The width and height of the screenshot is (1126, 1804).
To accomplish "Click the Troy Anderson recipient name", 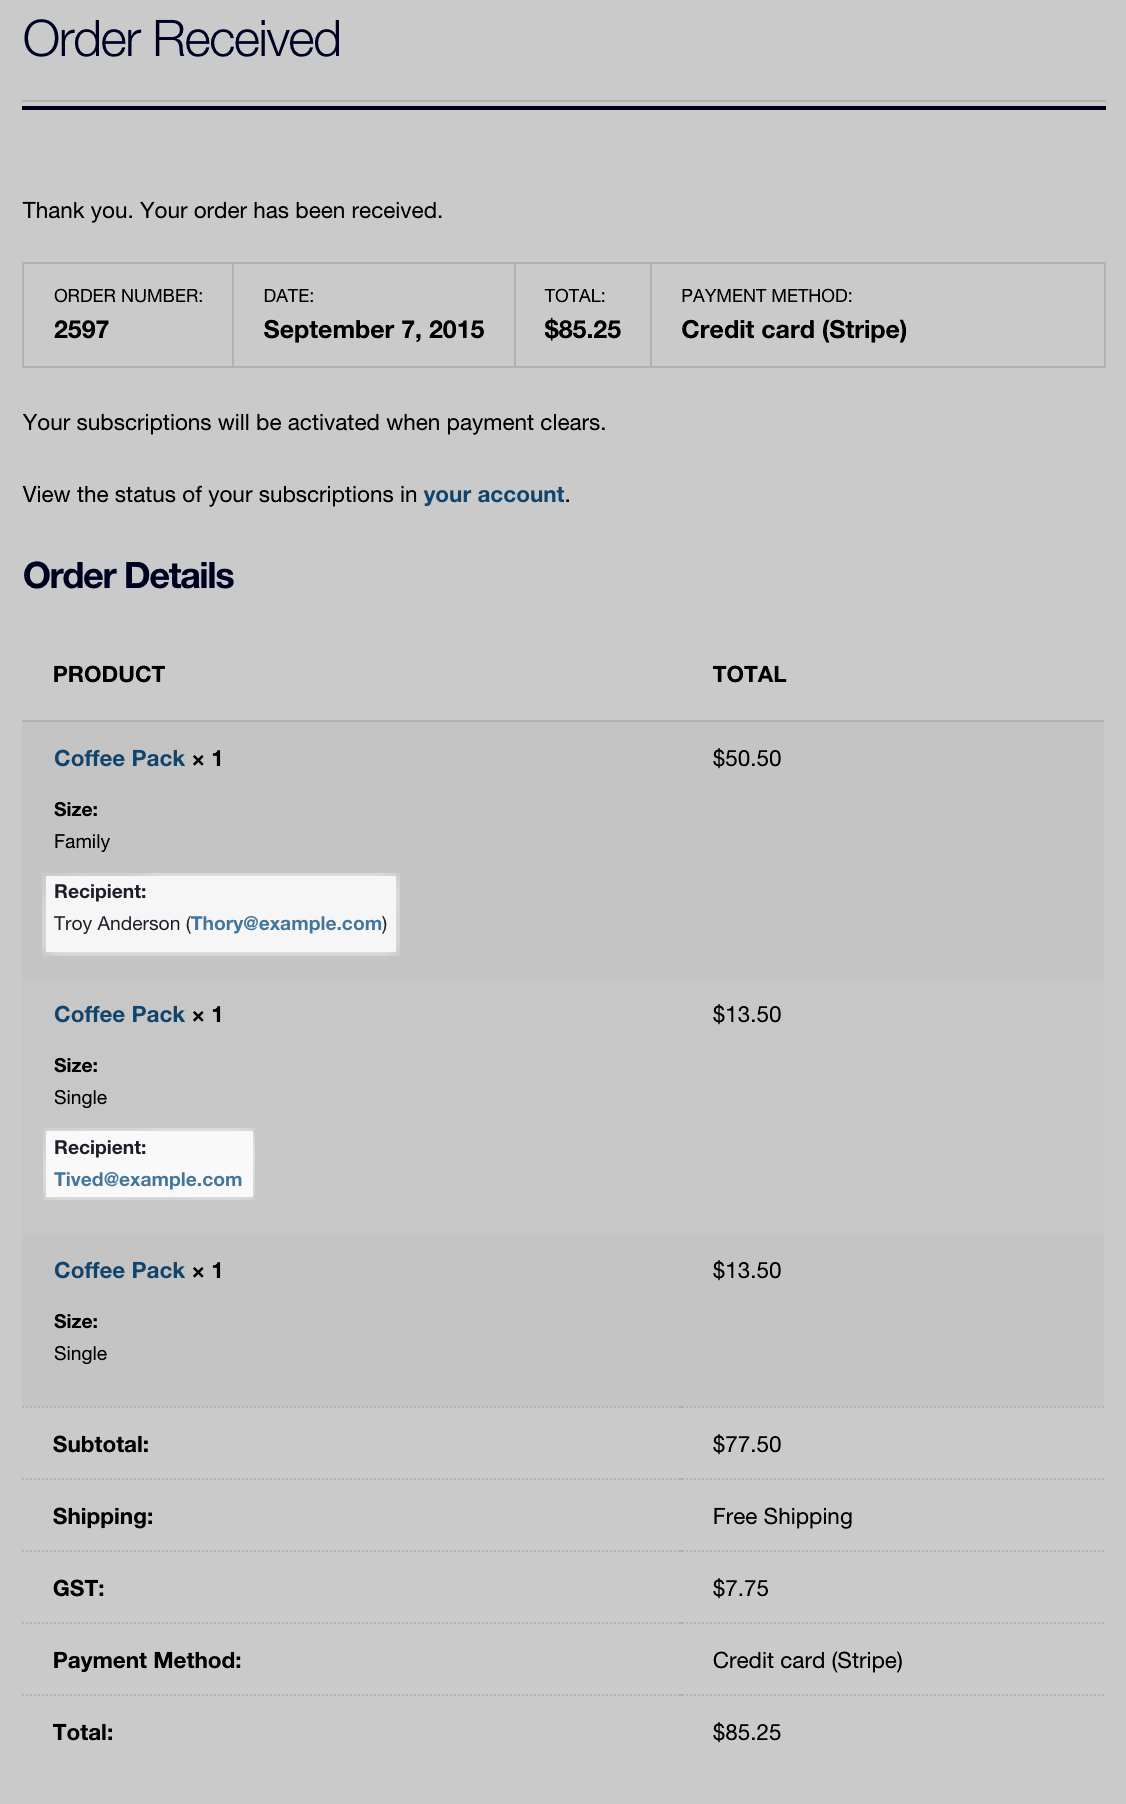I will click(117, 924).
